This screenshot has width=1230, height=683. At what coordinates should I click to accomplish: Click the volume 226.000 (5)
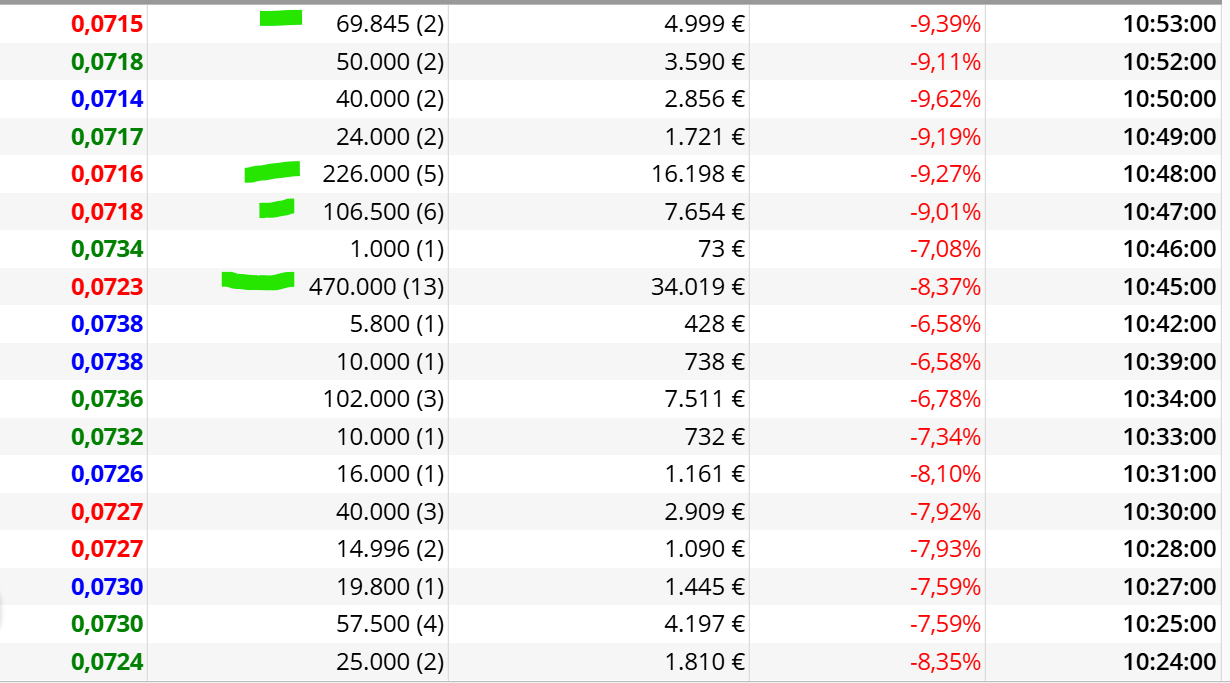383,174
